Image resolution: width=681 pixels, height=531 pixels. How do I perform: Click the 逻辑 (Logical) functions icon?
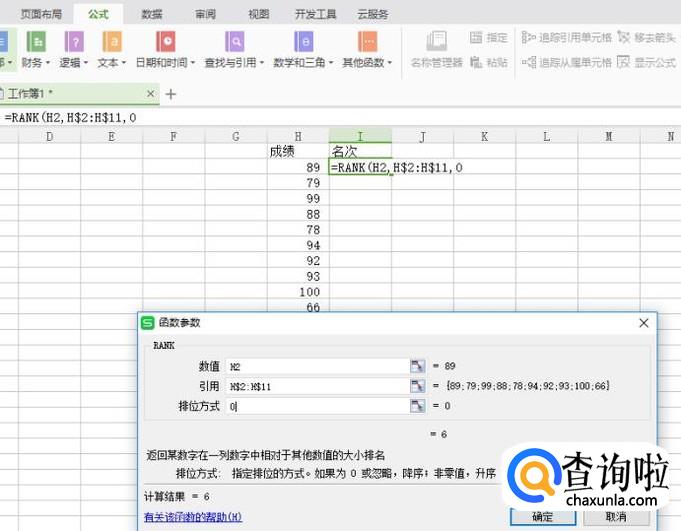[73, 42]
